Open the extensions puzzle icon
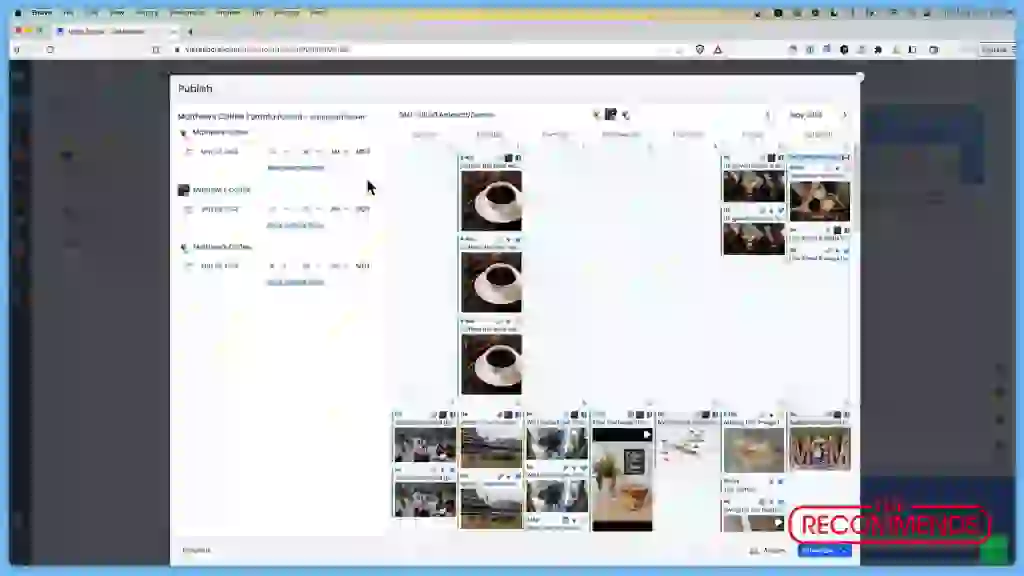This screenshot has height=576, width=1024. [878, 50]
